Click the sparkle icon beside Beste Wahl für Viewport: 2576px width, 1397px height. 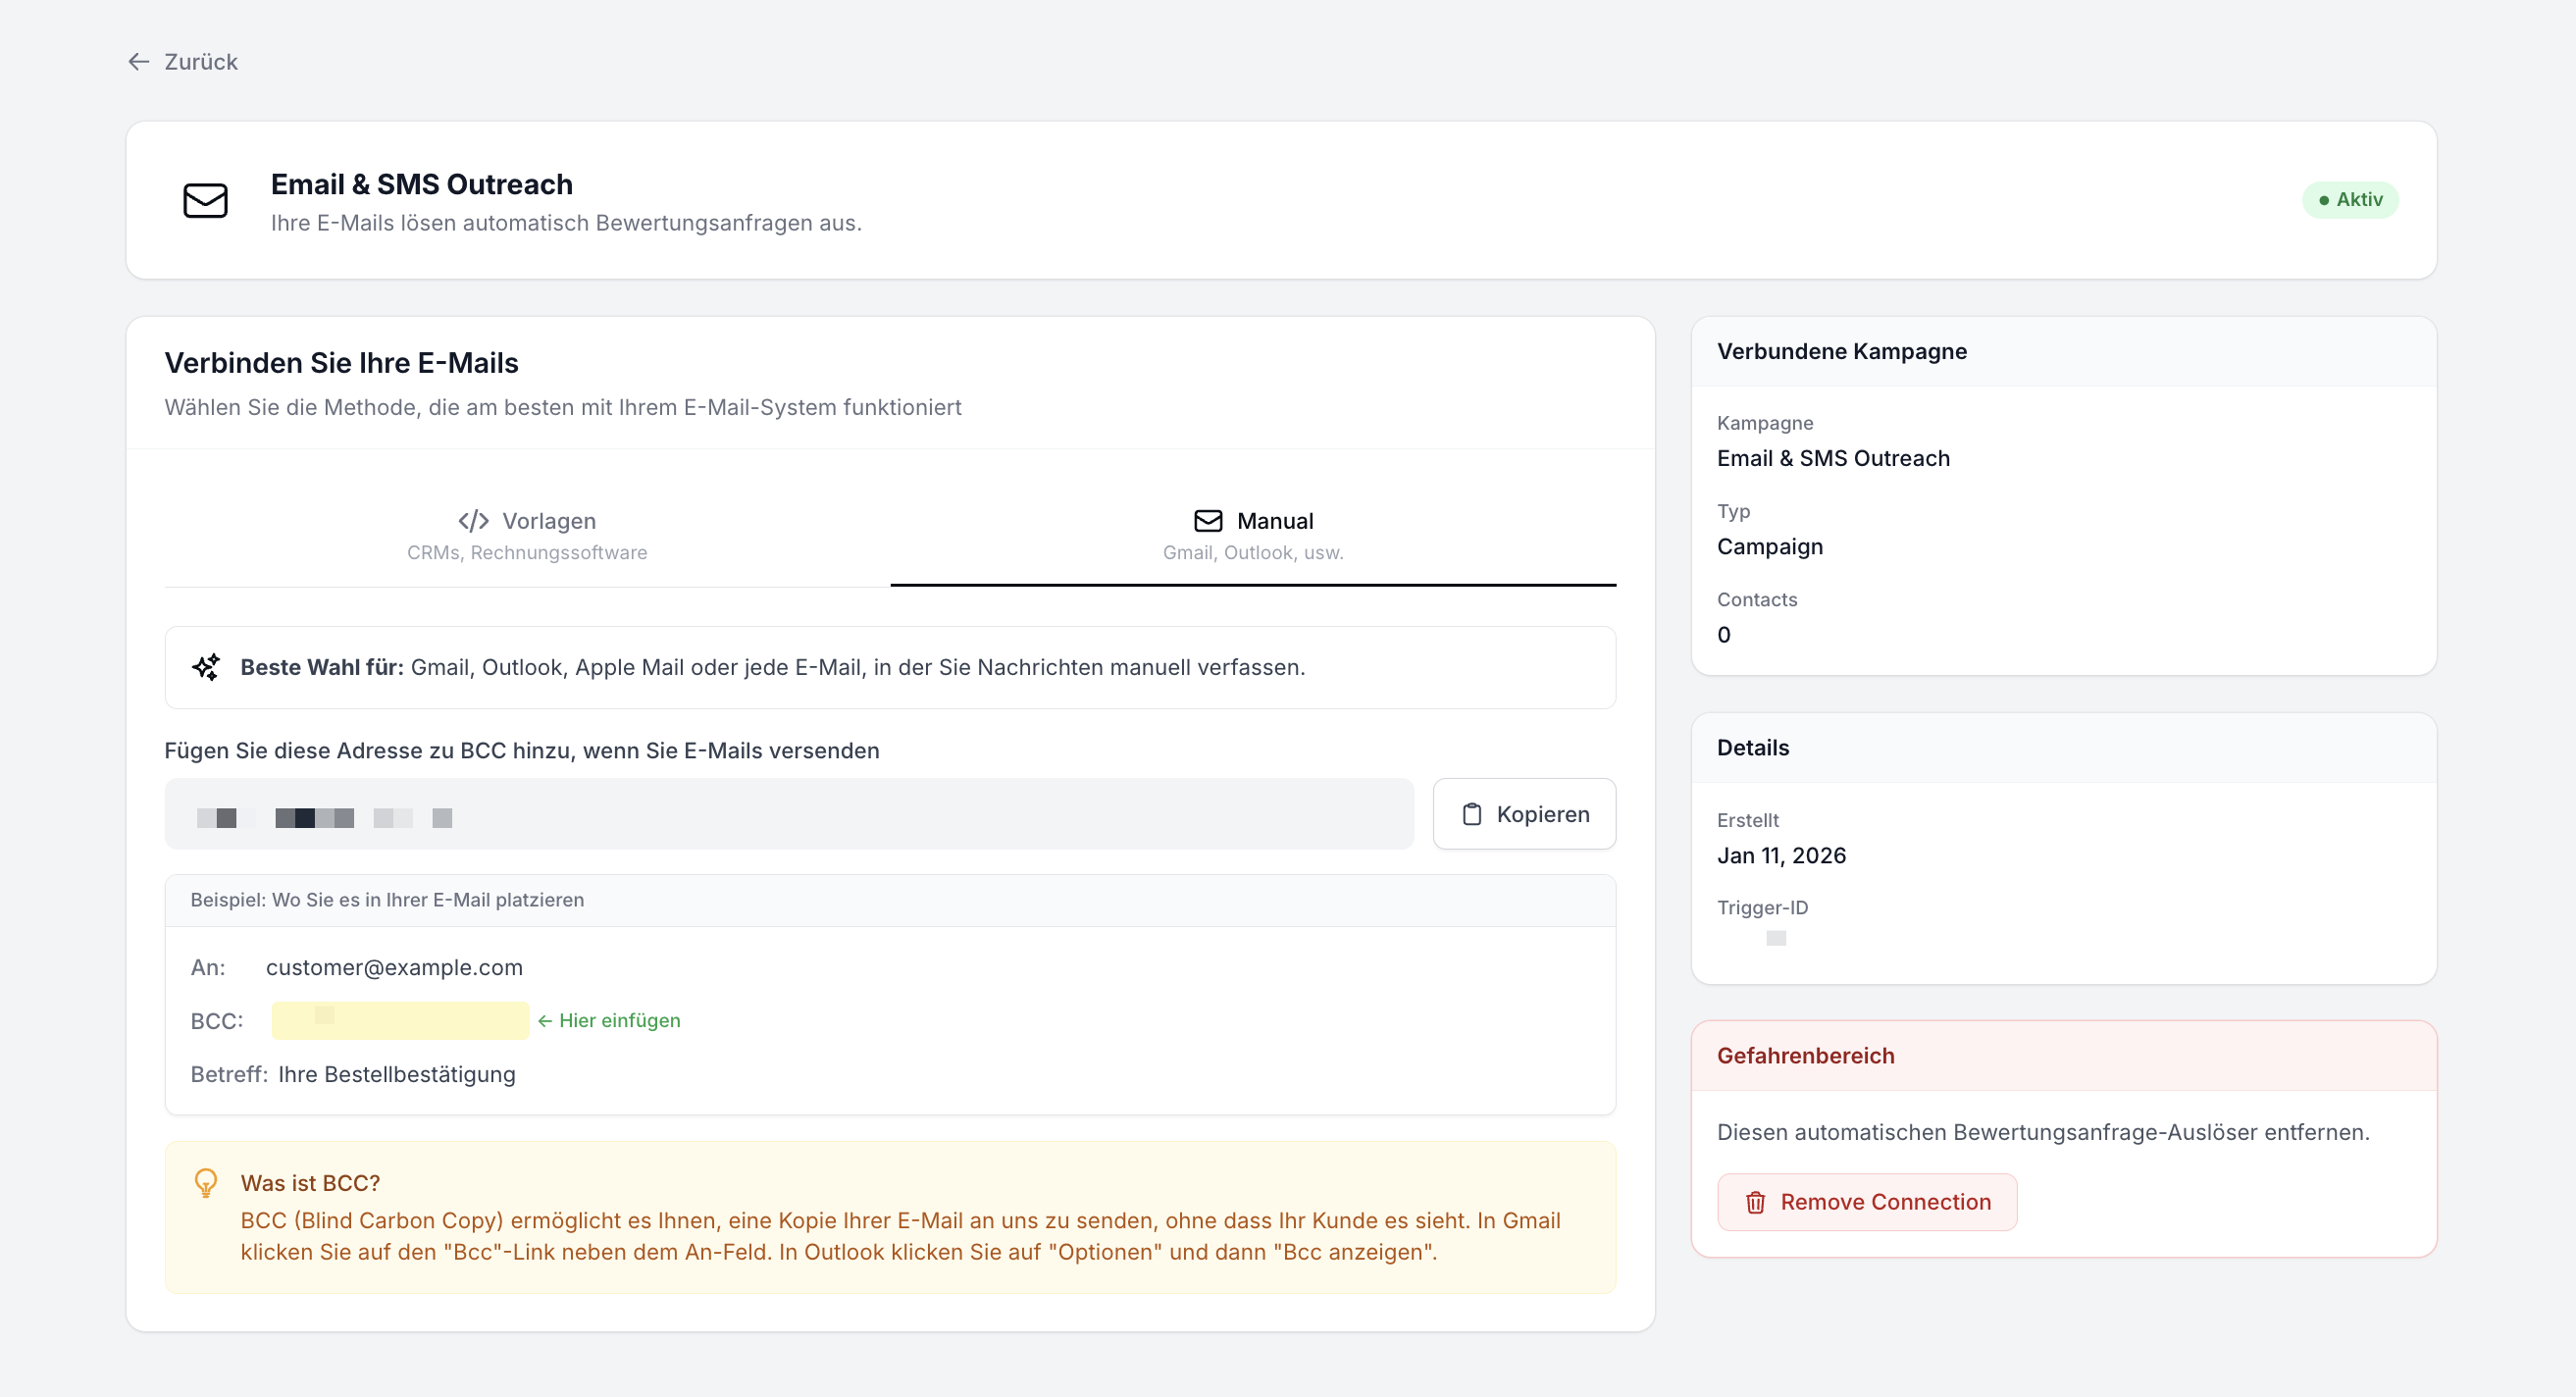pyautogui.click(x=206, y=667)
